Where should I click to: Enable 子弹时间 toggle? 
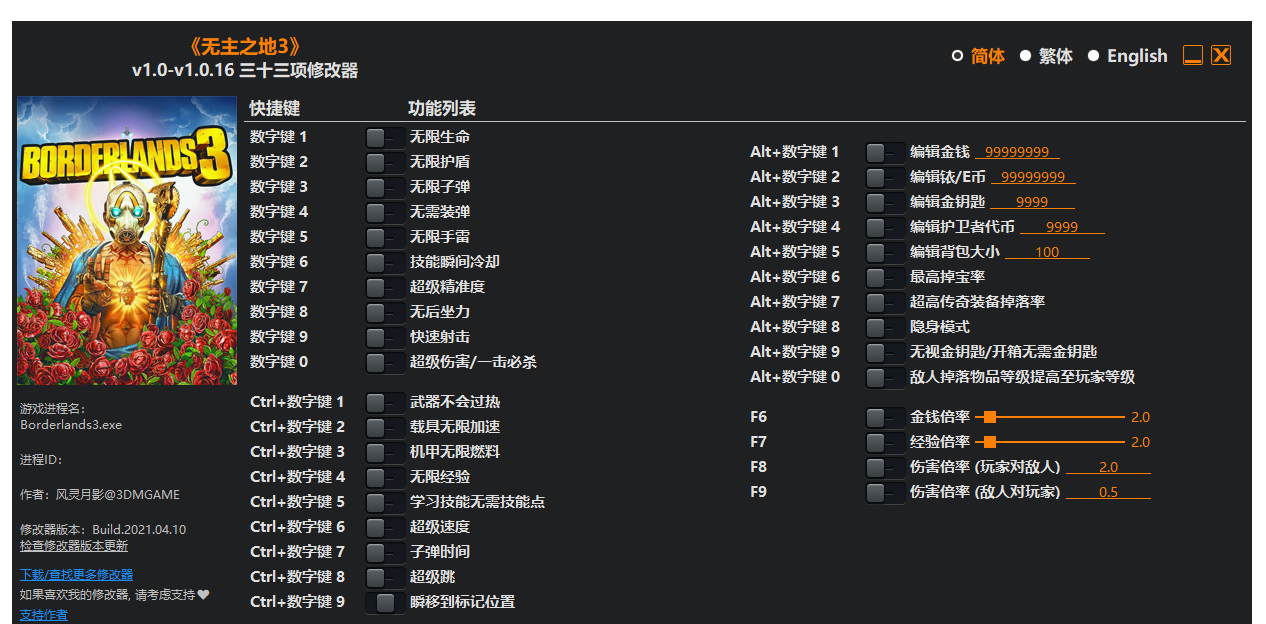click(x=385, y=552)
